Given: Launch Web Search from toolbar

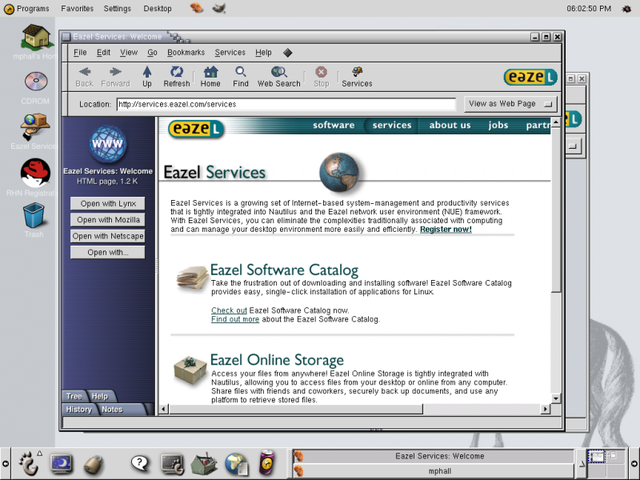Looking at the screenshot, I should (279, 77).
